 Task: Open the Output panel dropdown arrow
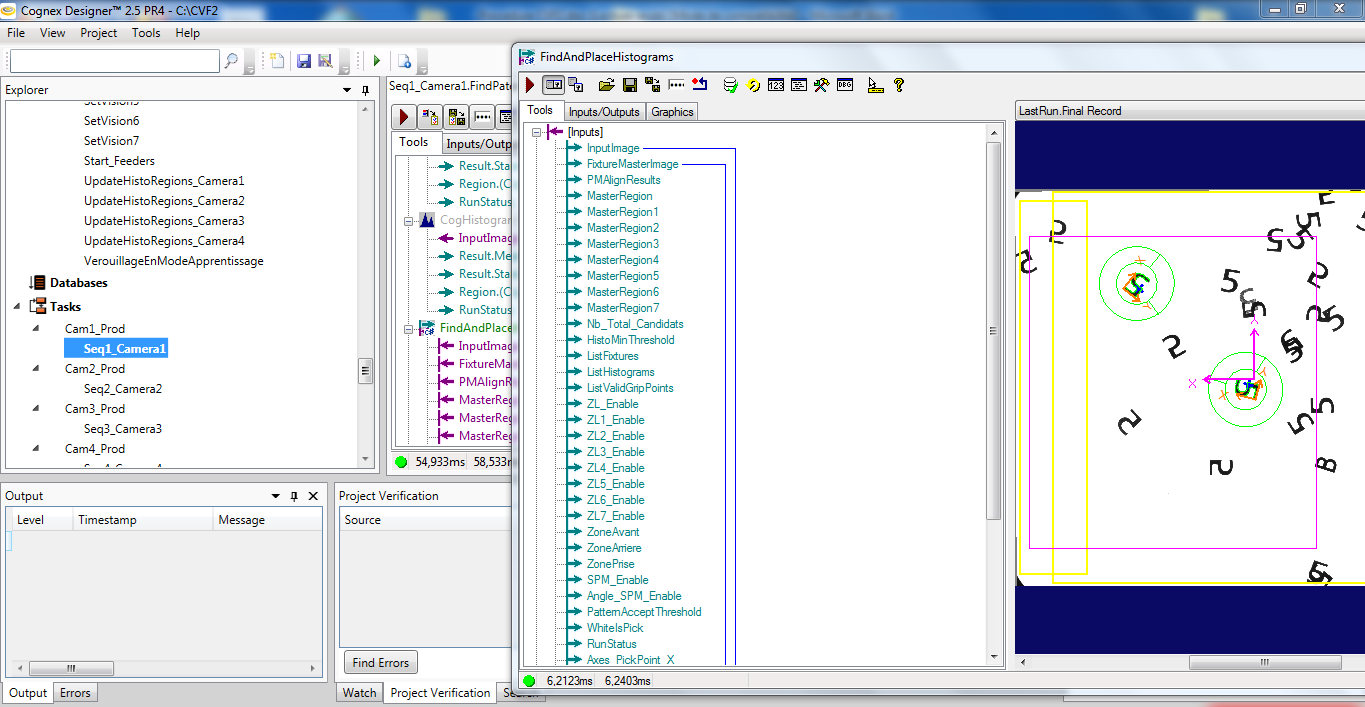click(x=275, y=496)
